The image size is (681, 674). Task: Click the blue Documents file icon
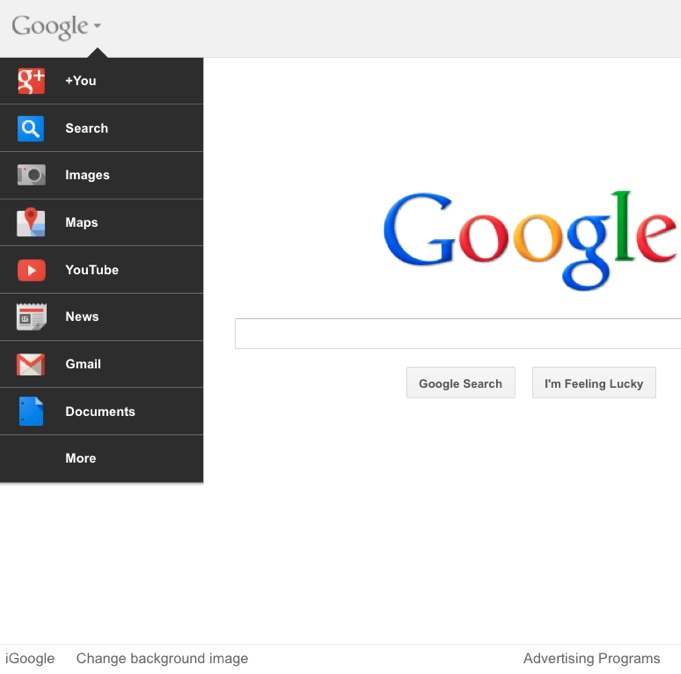[31, 411]
